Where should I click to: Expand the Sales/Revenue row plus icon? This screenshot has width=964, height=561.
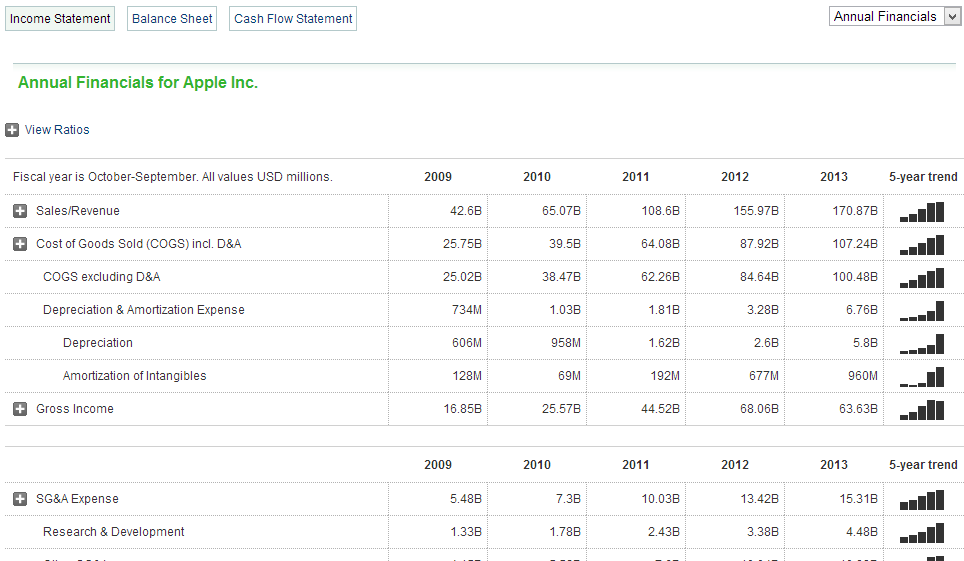pyautogui.click(x=20, y=211)
